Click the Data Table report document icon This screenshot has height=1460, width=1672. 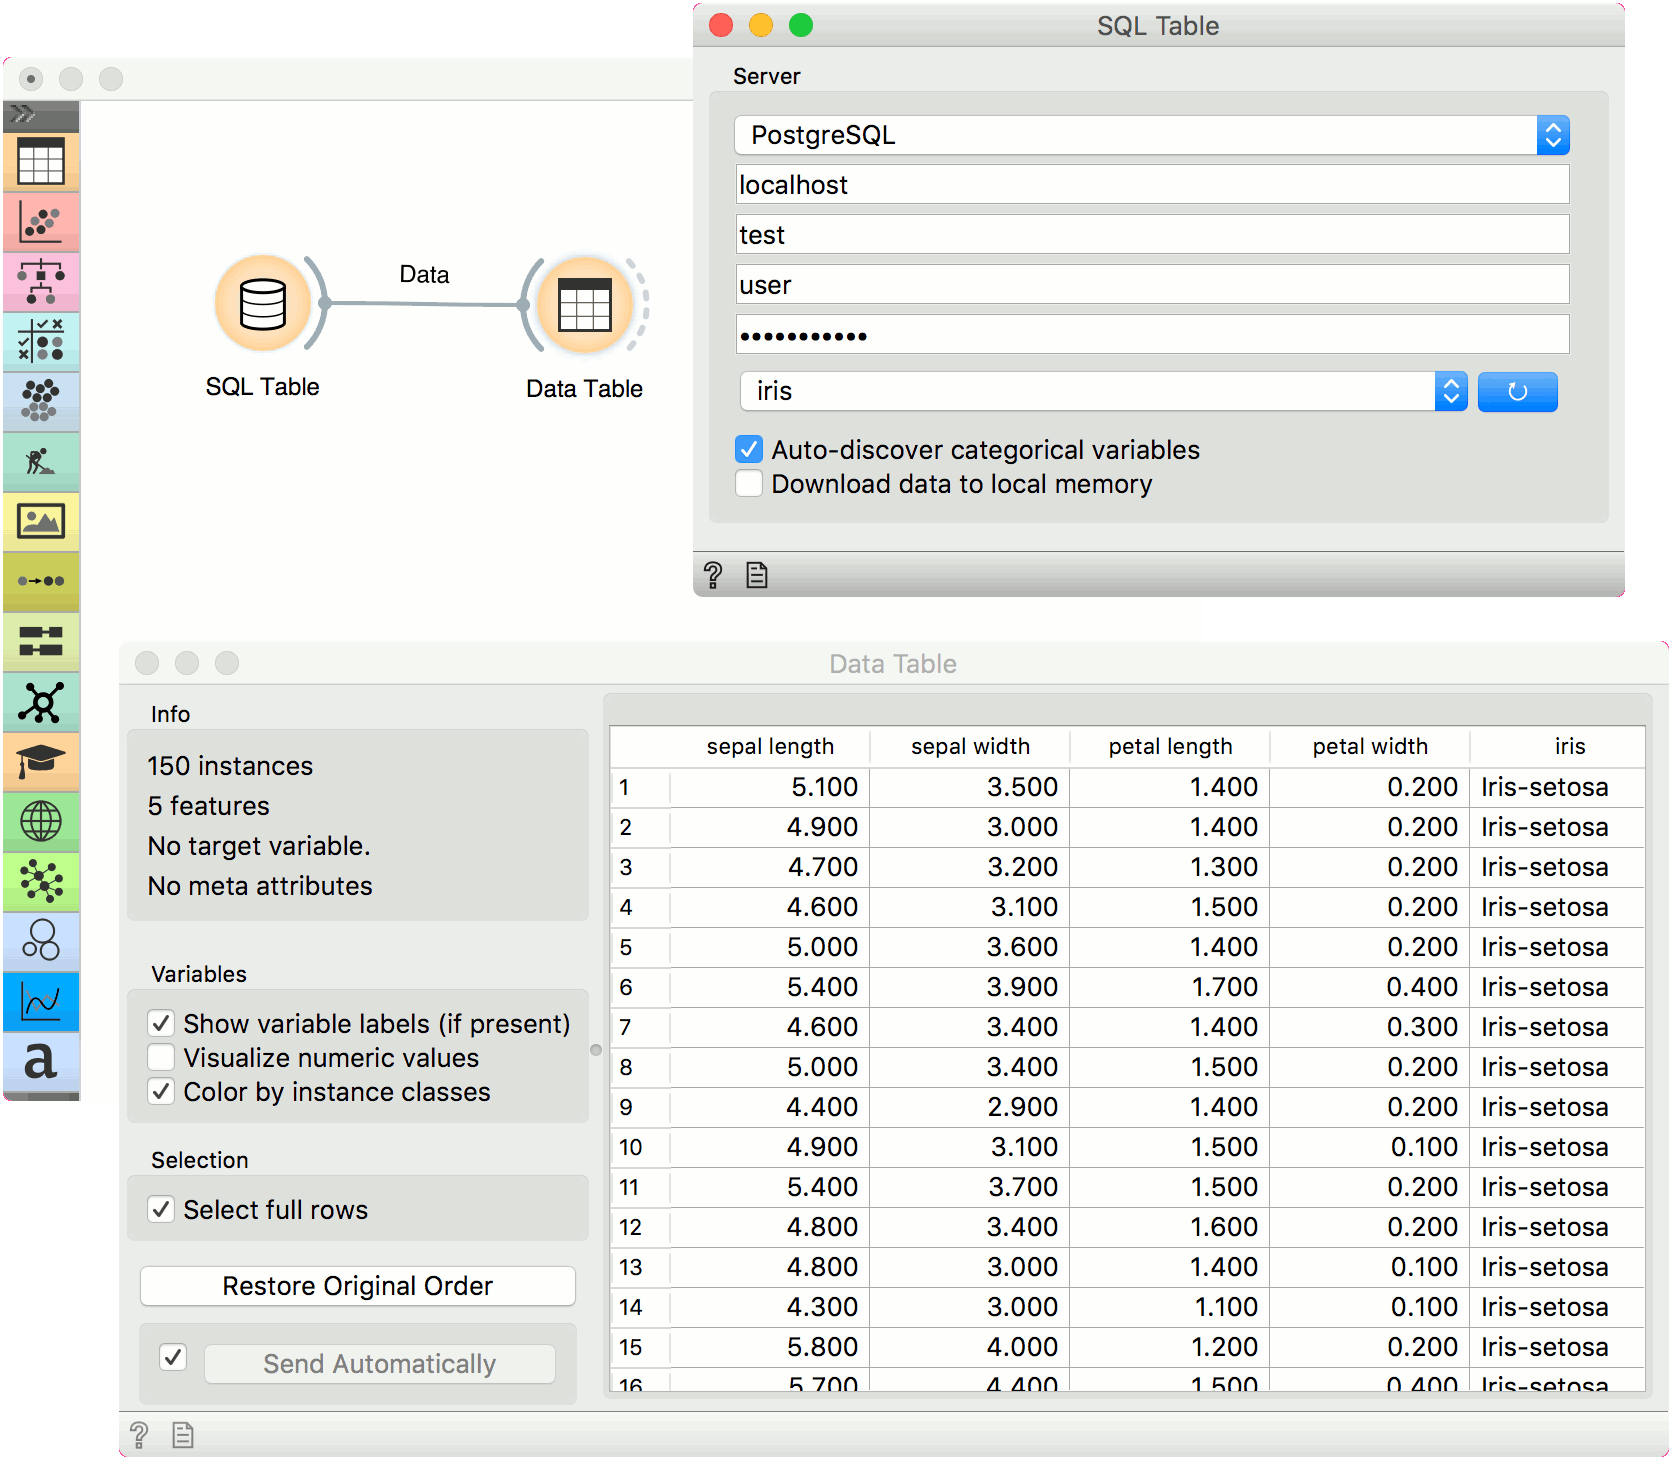(x=182, y=1435)
